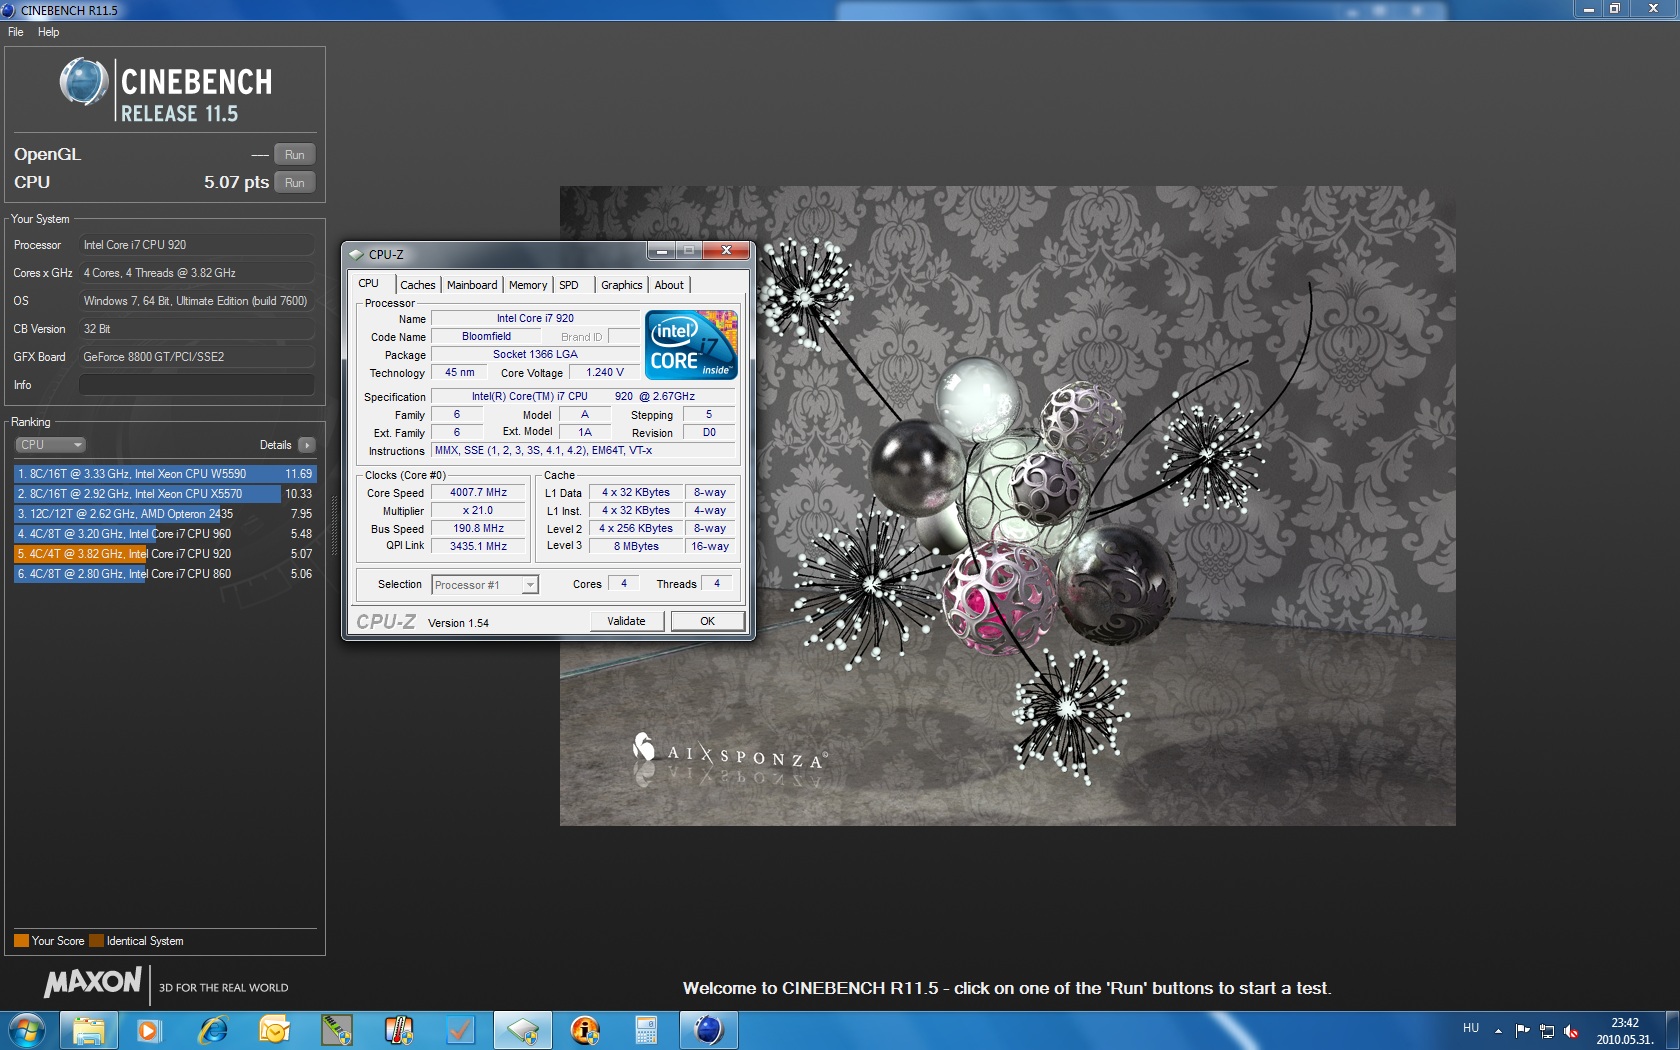
Task: Click the Multiplier x 21.0 value
Action: pyautogui.click(x=478, y=510)
